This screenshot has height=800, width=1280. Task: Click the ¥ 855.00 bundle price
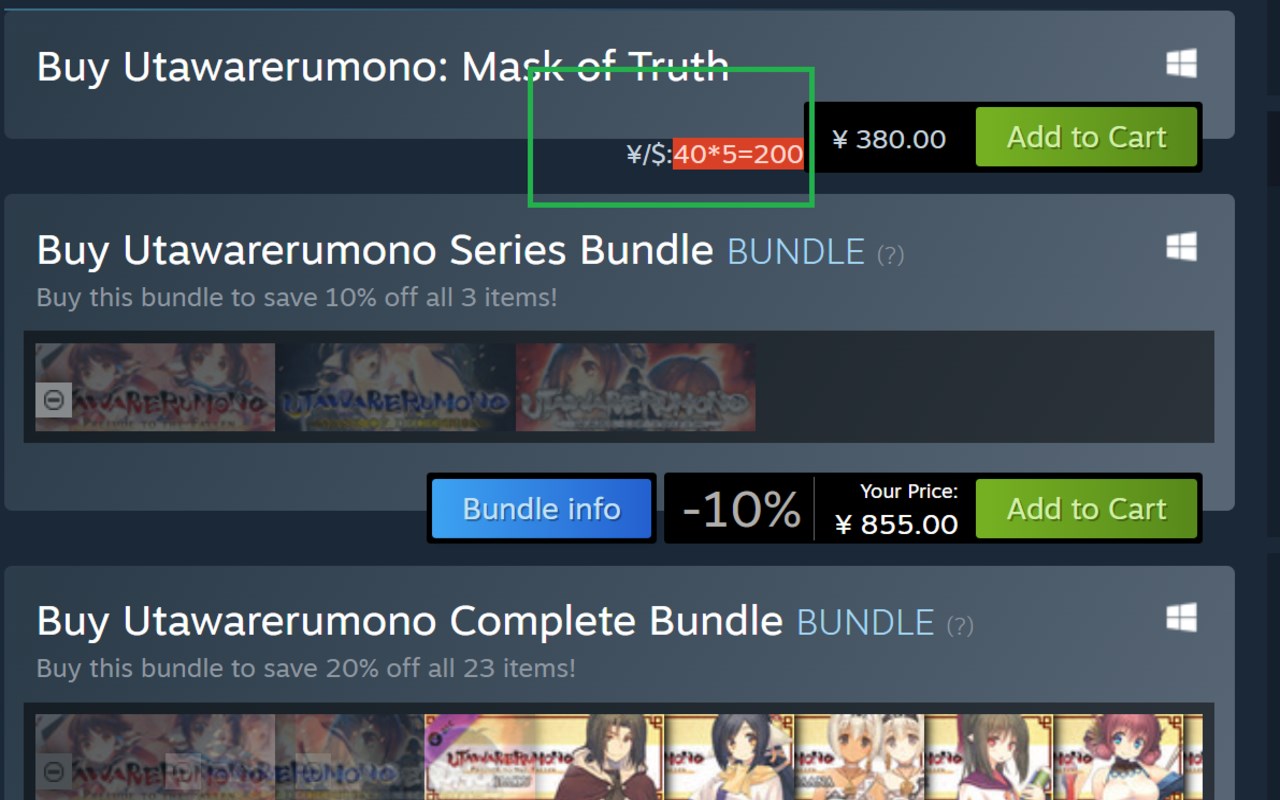896,524
